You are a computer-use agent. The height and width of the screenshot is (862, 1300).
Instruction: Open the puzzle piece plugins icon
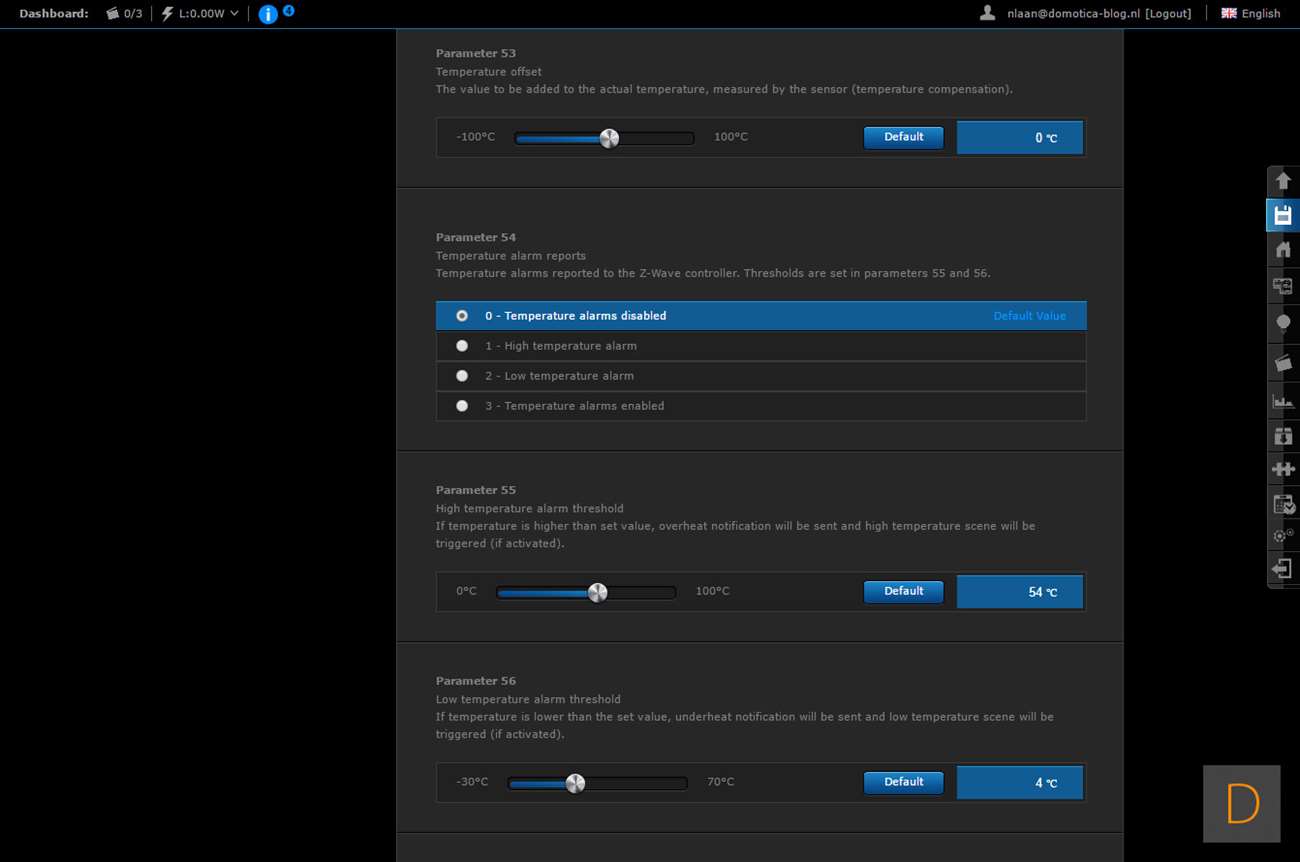click(x=1282, y=468)
